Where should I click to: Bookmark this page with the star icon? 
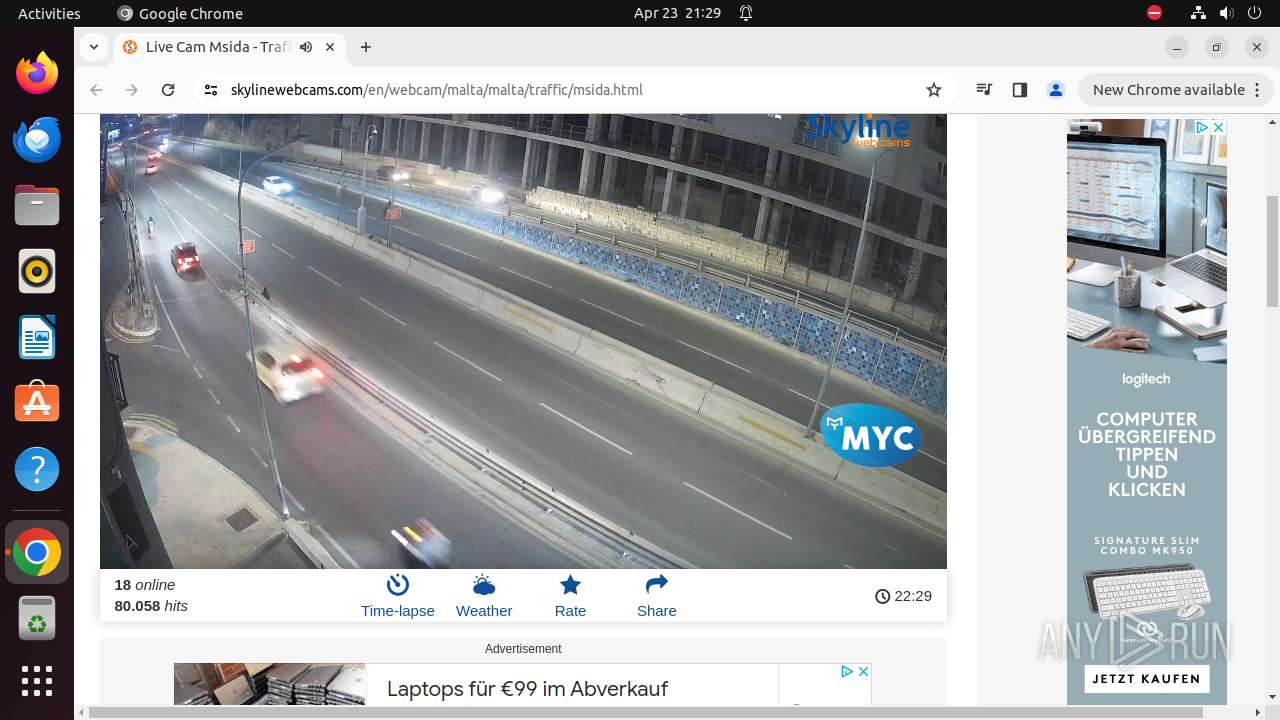tap(934, 90)
